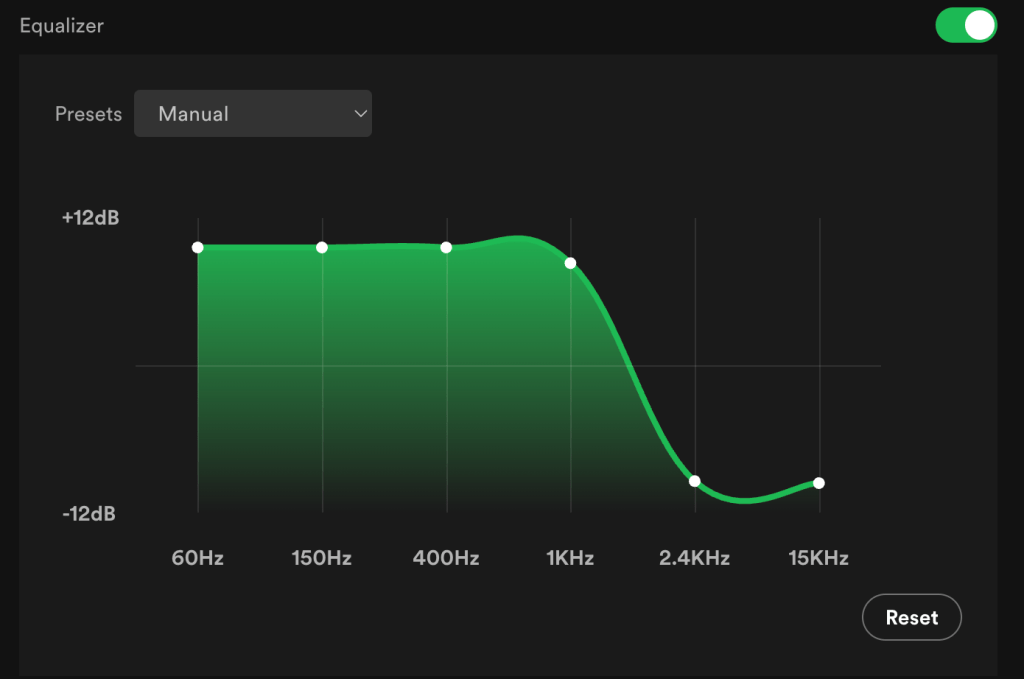Click the chevron arrow in Presets dropdown

tap(361, 114)
